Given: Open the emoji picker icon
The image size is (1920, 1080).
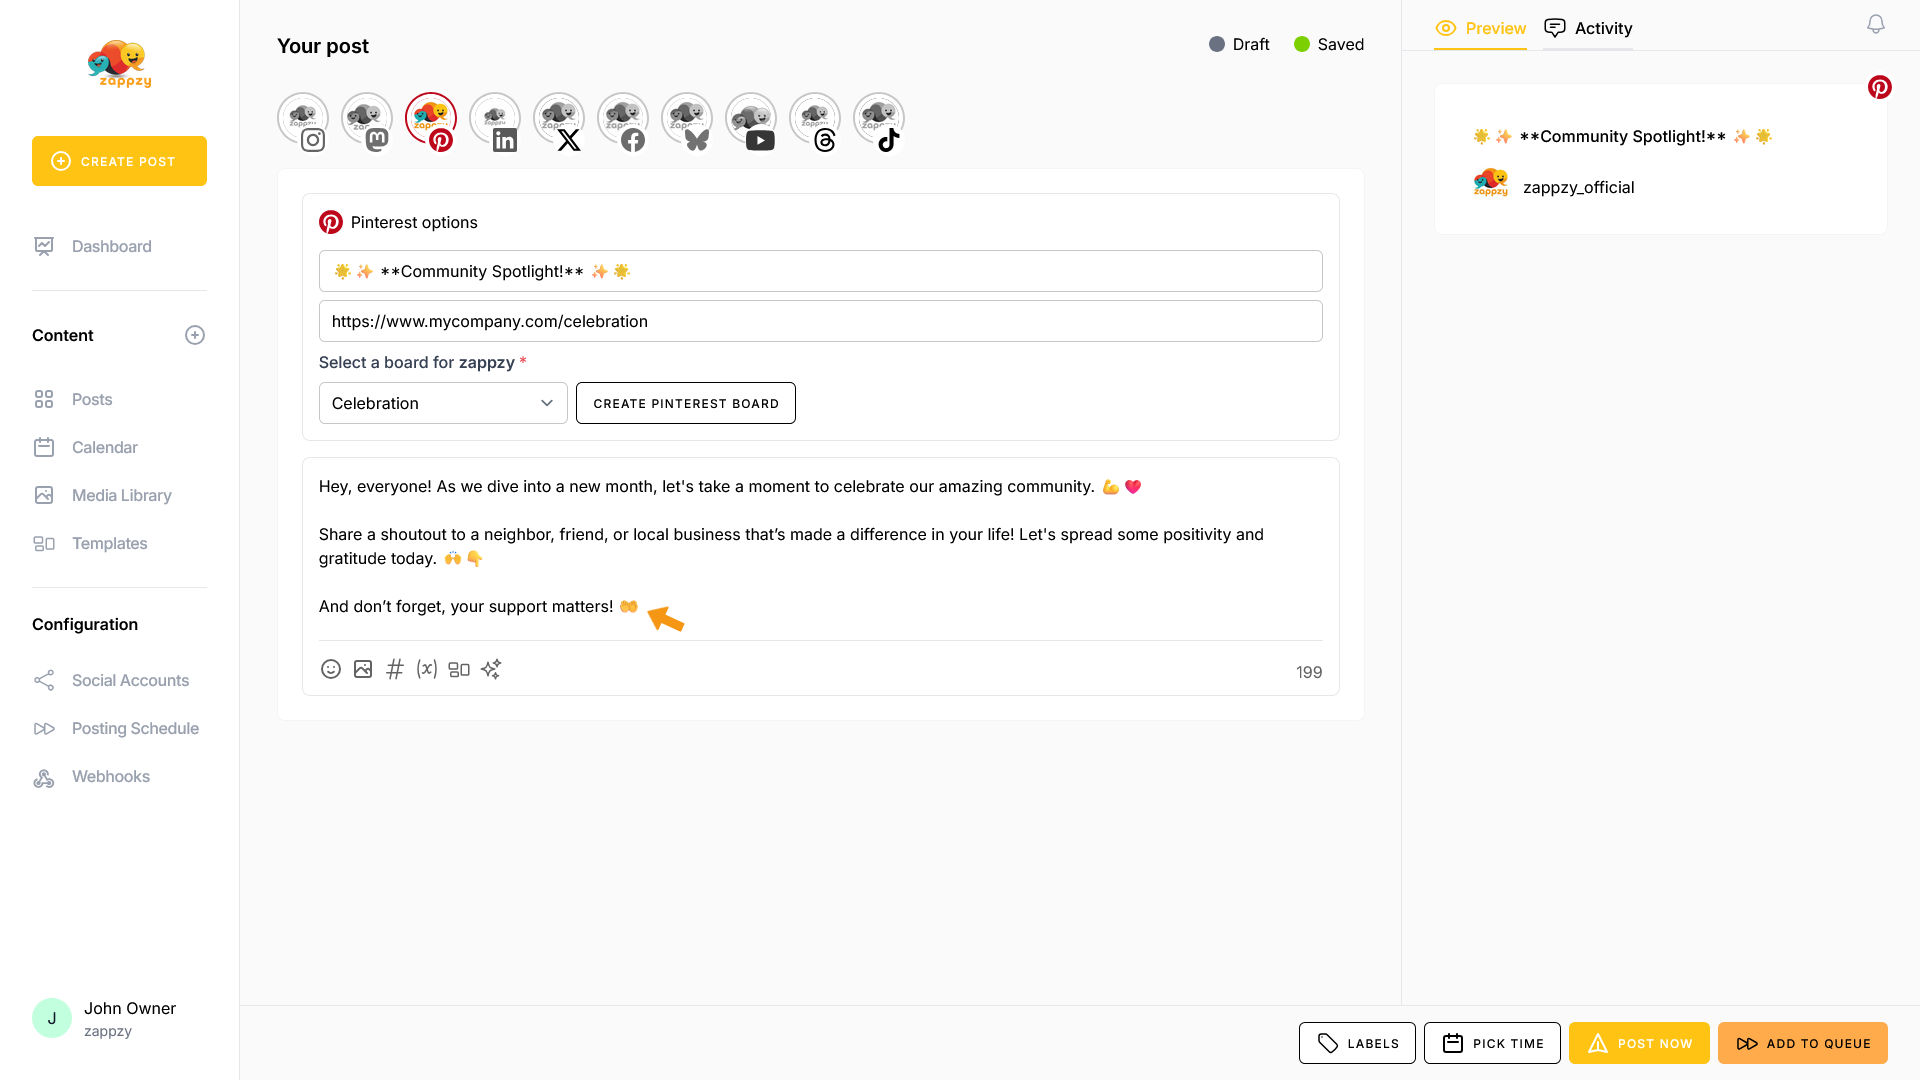Looking at the screenshot, I should click(x=331, y=669).
